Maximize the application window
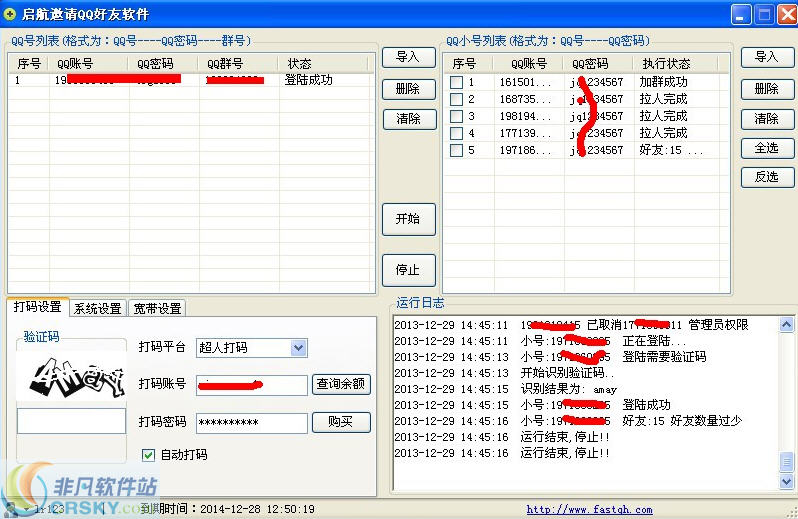The width and height of the screenshot is (798, 519). pyautogui.click(x=764, y=14)
